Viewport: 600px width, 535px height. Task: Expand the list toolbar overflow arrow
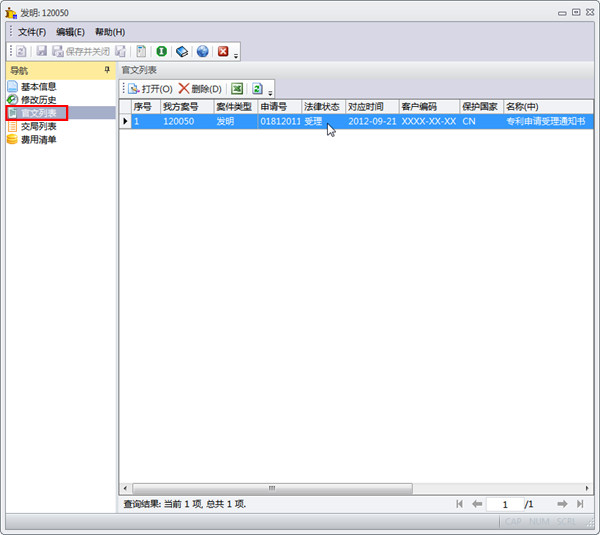pos(270,93)
